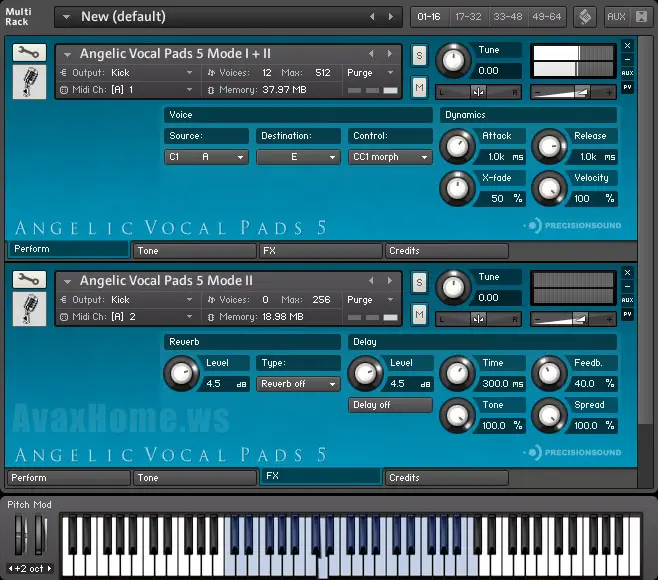Image resolution: width=658 pixels, height=580 pixels.
Task: Toggle AUX view in multi rack header
Action: (616, 17)
